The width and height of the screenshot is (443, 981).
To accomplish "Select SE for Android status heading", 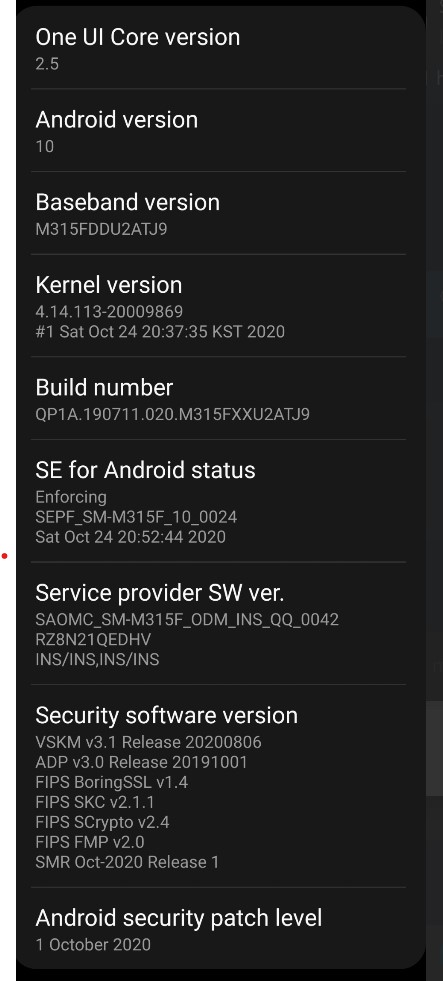I will (145, 470).
